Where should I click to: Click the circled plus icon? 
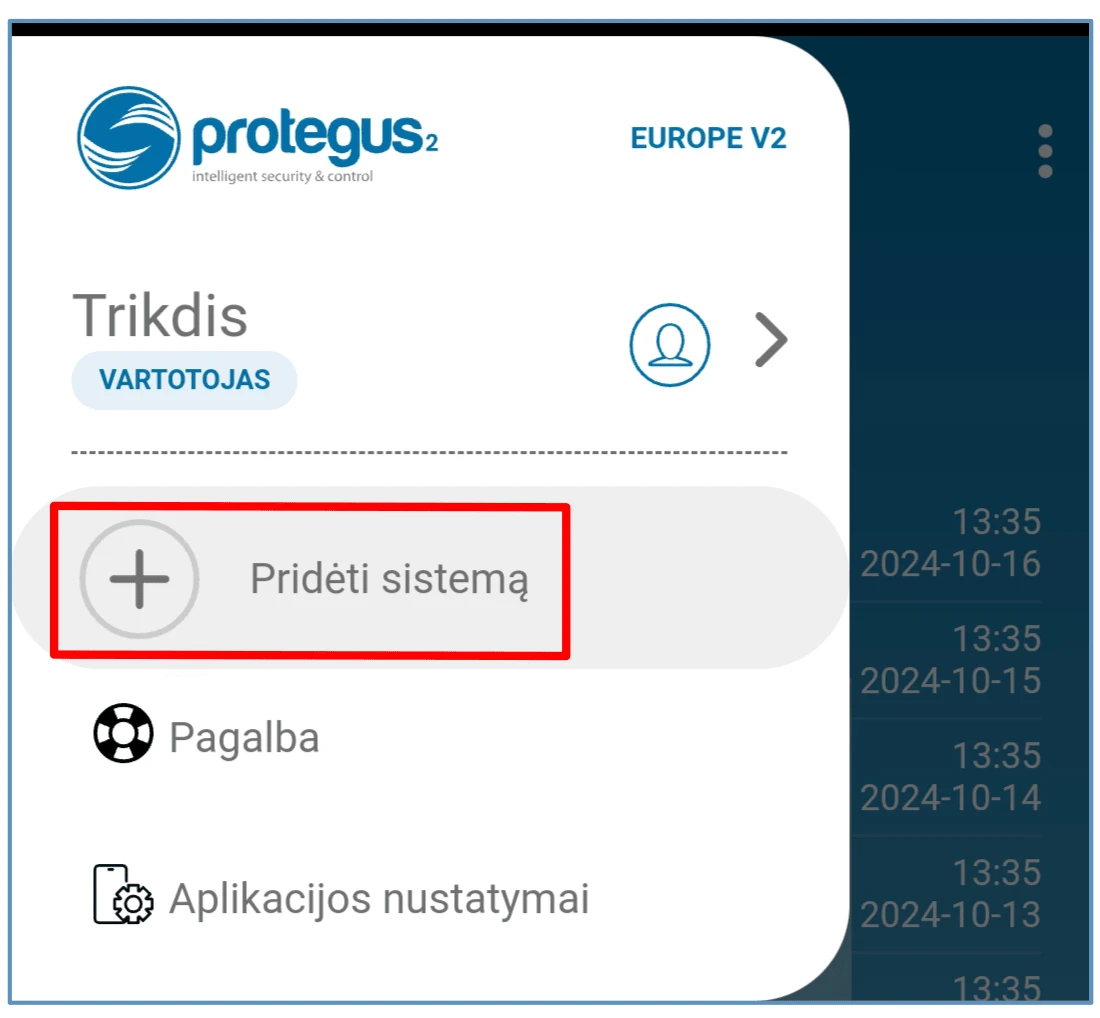(x=140, y=579)
